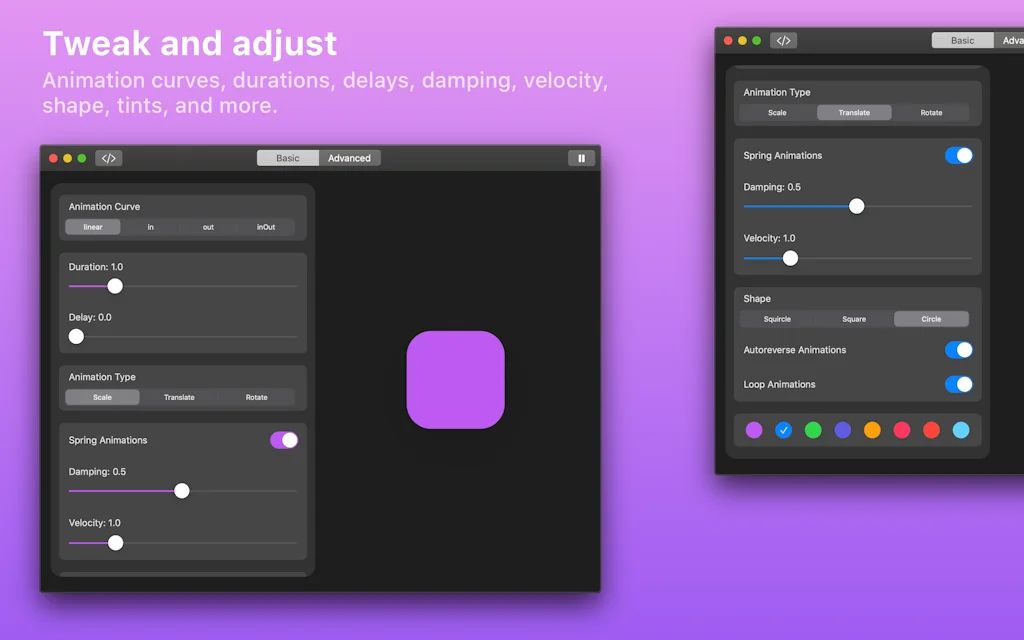Select the Squircle shape option
Image resolution: width=1024 pixels, height=640 pixels.
777,319
